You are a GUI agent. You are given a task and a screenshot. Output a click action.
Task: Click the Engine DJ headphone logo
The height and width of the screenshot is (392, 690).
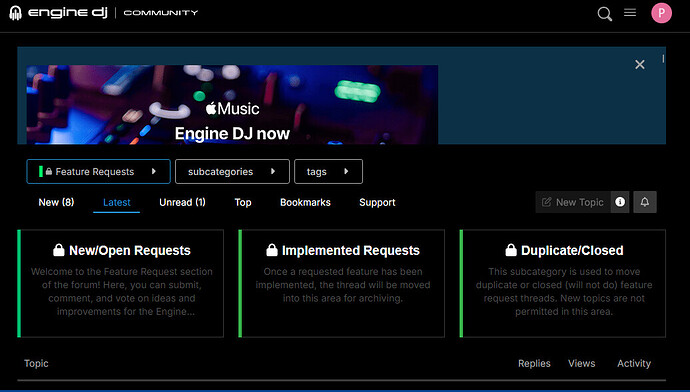coord(15,13)
